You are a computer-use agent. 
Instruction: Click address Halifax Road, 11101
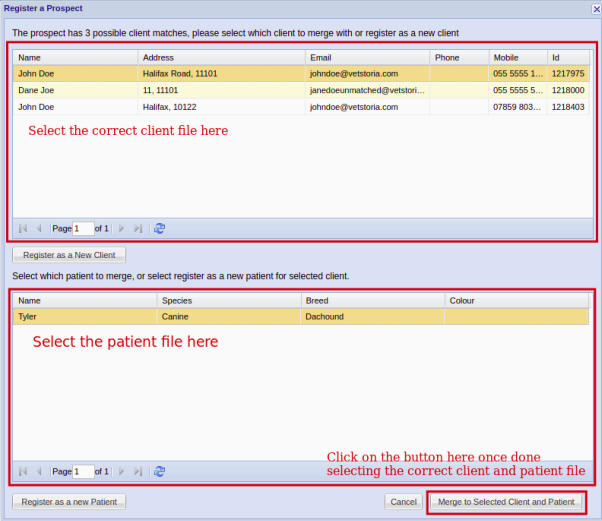click(x=180, y=73)
